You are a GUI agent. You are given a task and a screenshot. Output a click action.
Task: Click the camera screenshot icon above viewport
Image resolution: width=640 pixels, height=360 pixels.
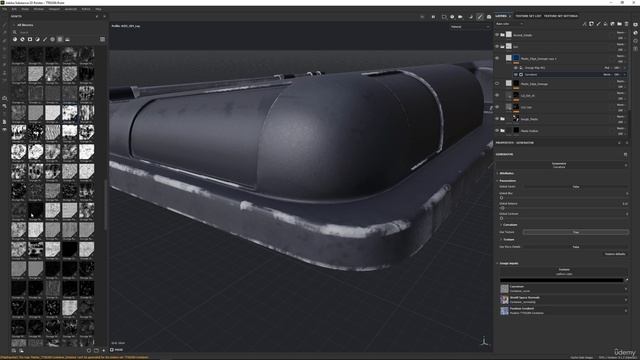point(489,17)
